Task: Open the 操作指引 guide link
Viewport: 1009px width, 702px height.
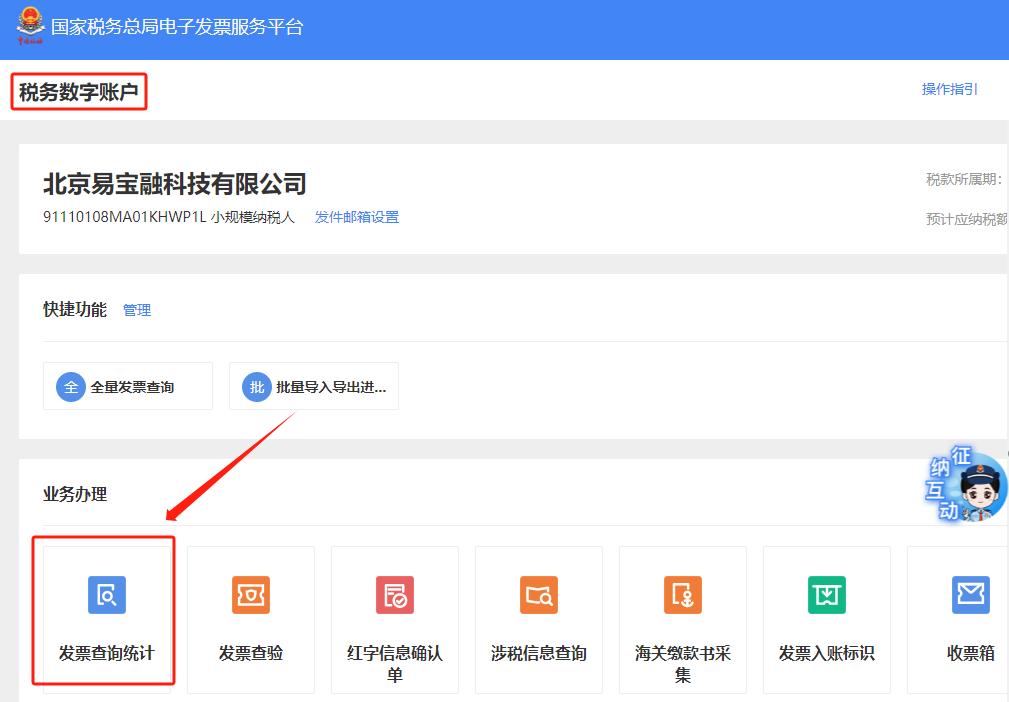Action: click(949, 89)
